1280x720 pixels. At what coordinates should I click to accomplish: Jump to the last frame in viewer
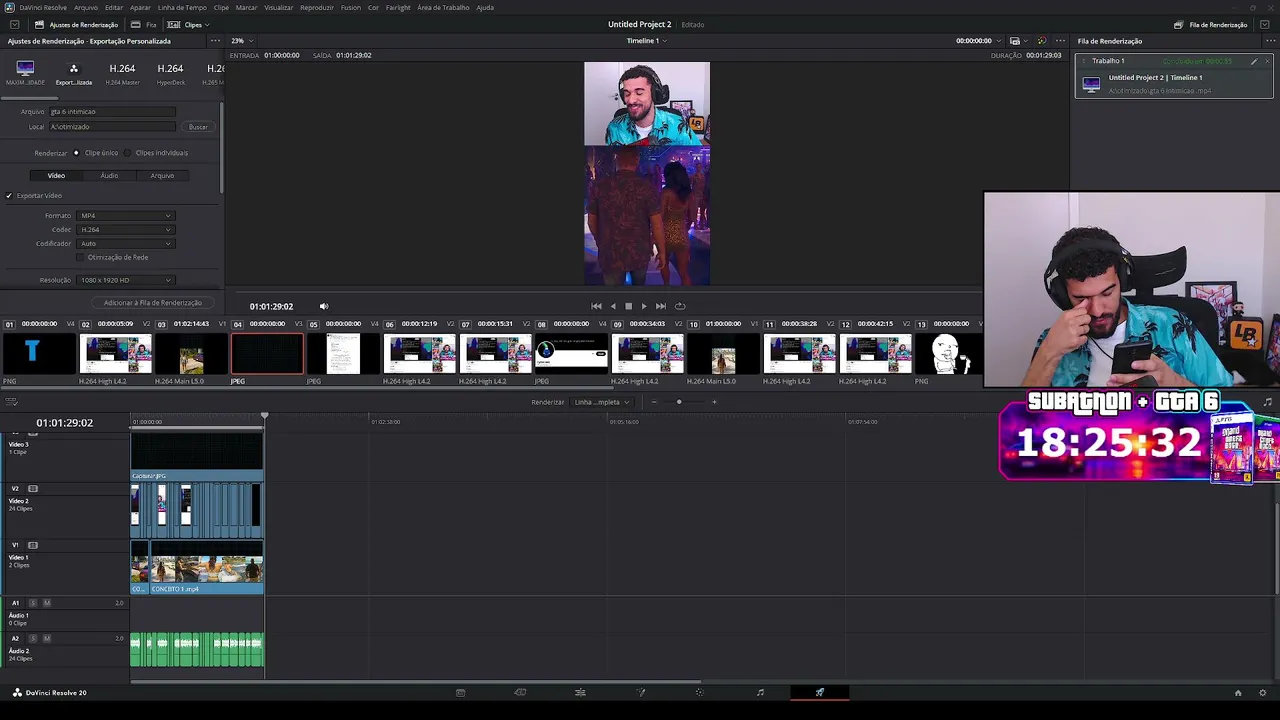(661, 306)
